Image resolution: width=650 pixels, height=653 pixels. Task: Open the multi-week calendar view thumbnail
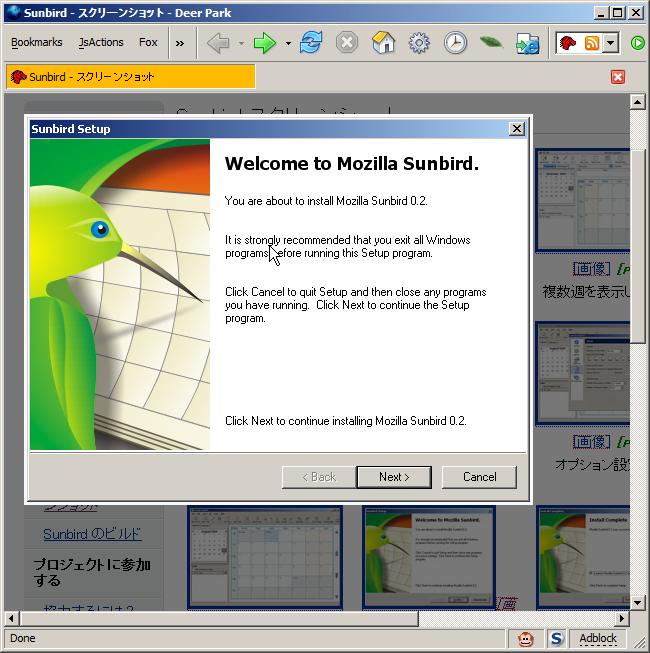pos(583,201)
